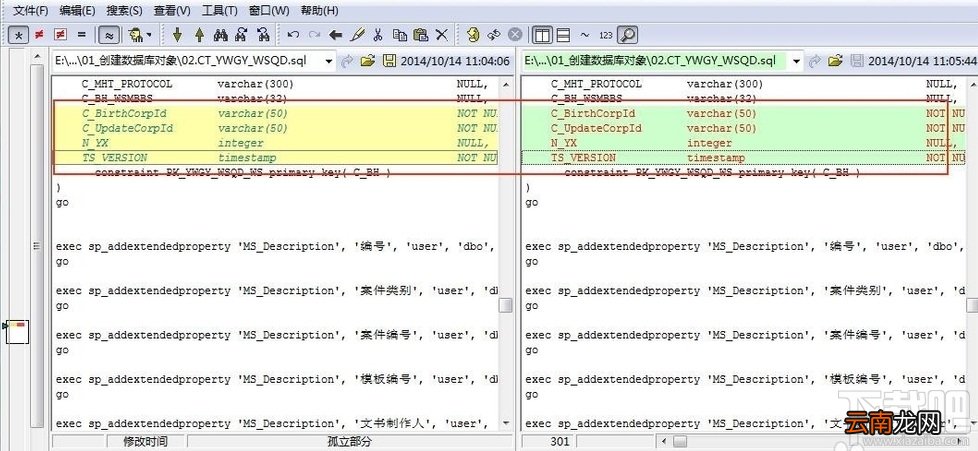Click the 301 status bar value
The width and height of the screenshot is (978, 451).
coord(559,442)
